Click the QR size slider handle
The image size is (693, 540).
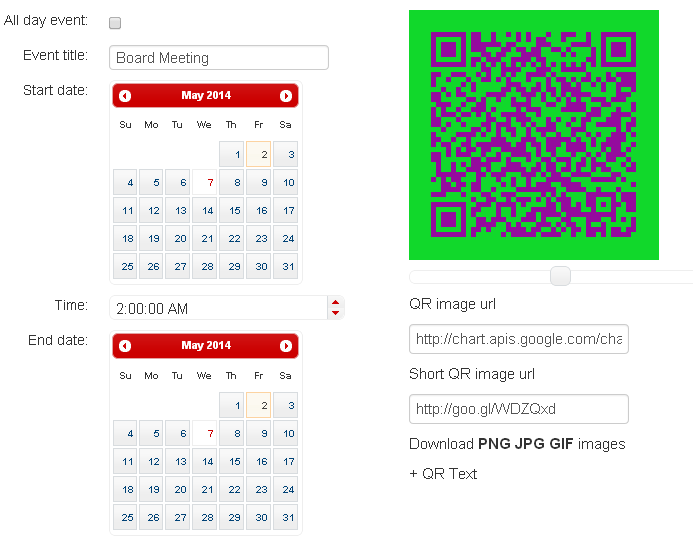(561, 276)
